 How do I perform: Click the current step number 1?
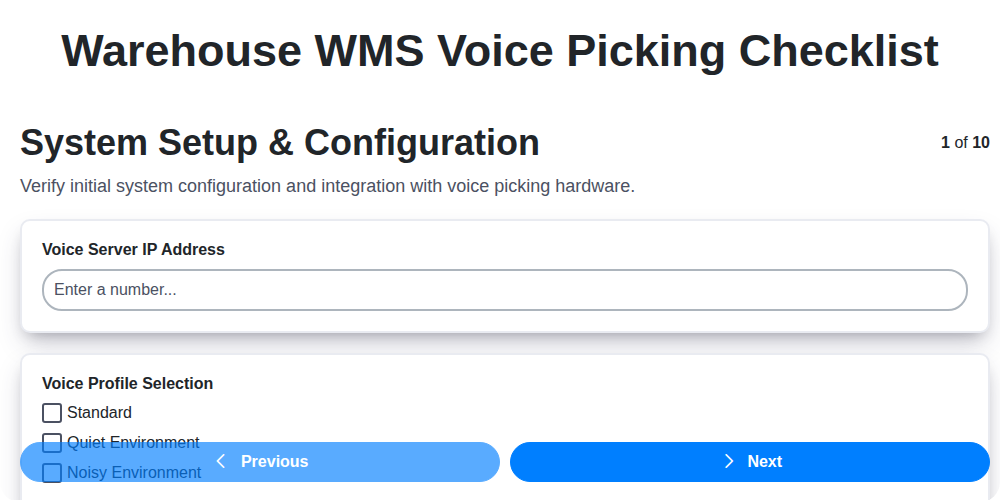tap(945, 143)
